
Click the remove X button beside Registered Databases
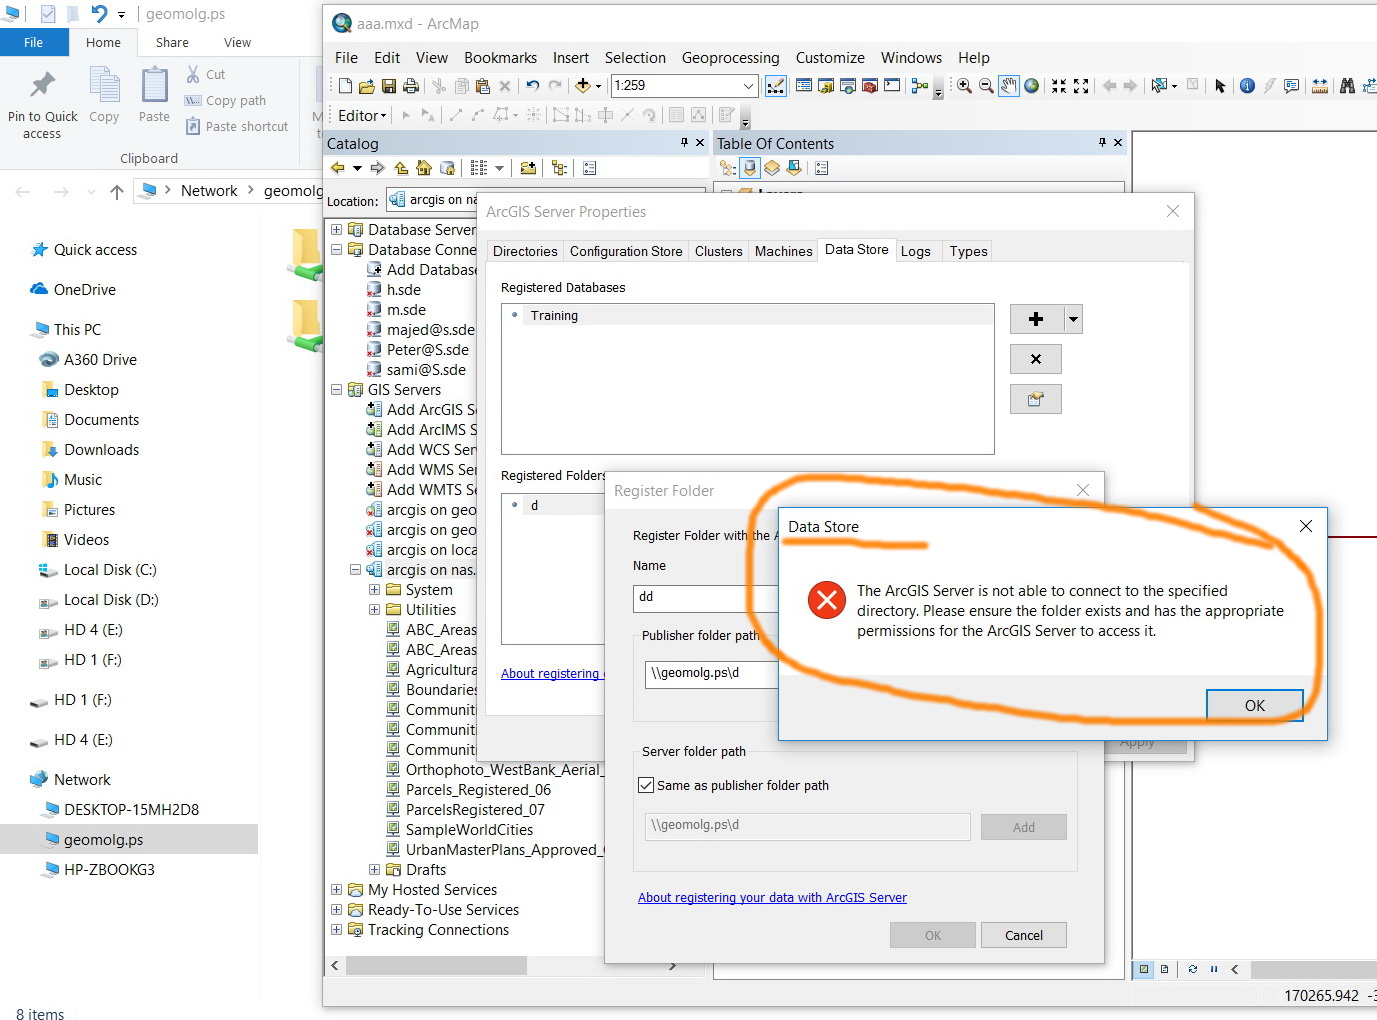[x=1036, y=359]
